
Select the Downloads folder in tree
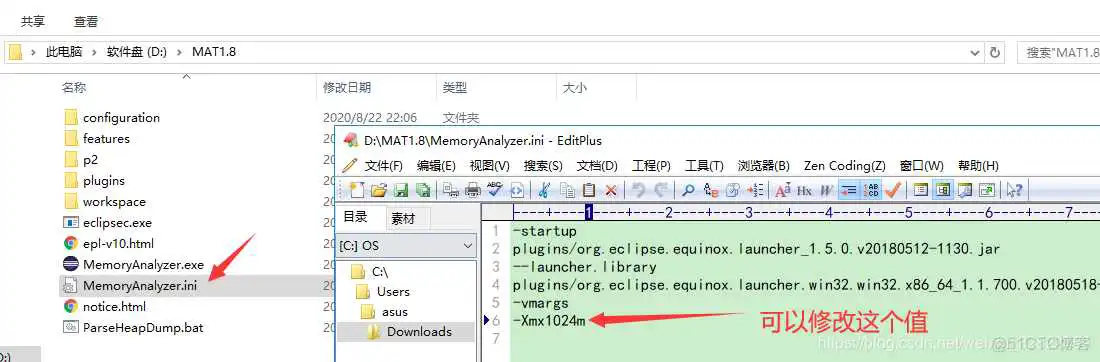[410, 332]
